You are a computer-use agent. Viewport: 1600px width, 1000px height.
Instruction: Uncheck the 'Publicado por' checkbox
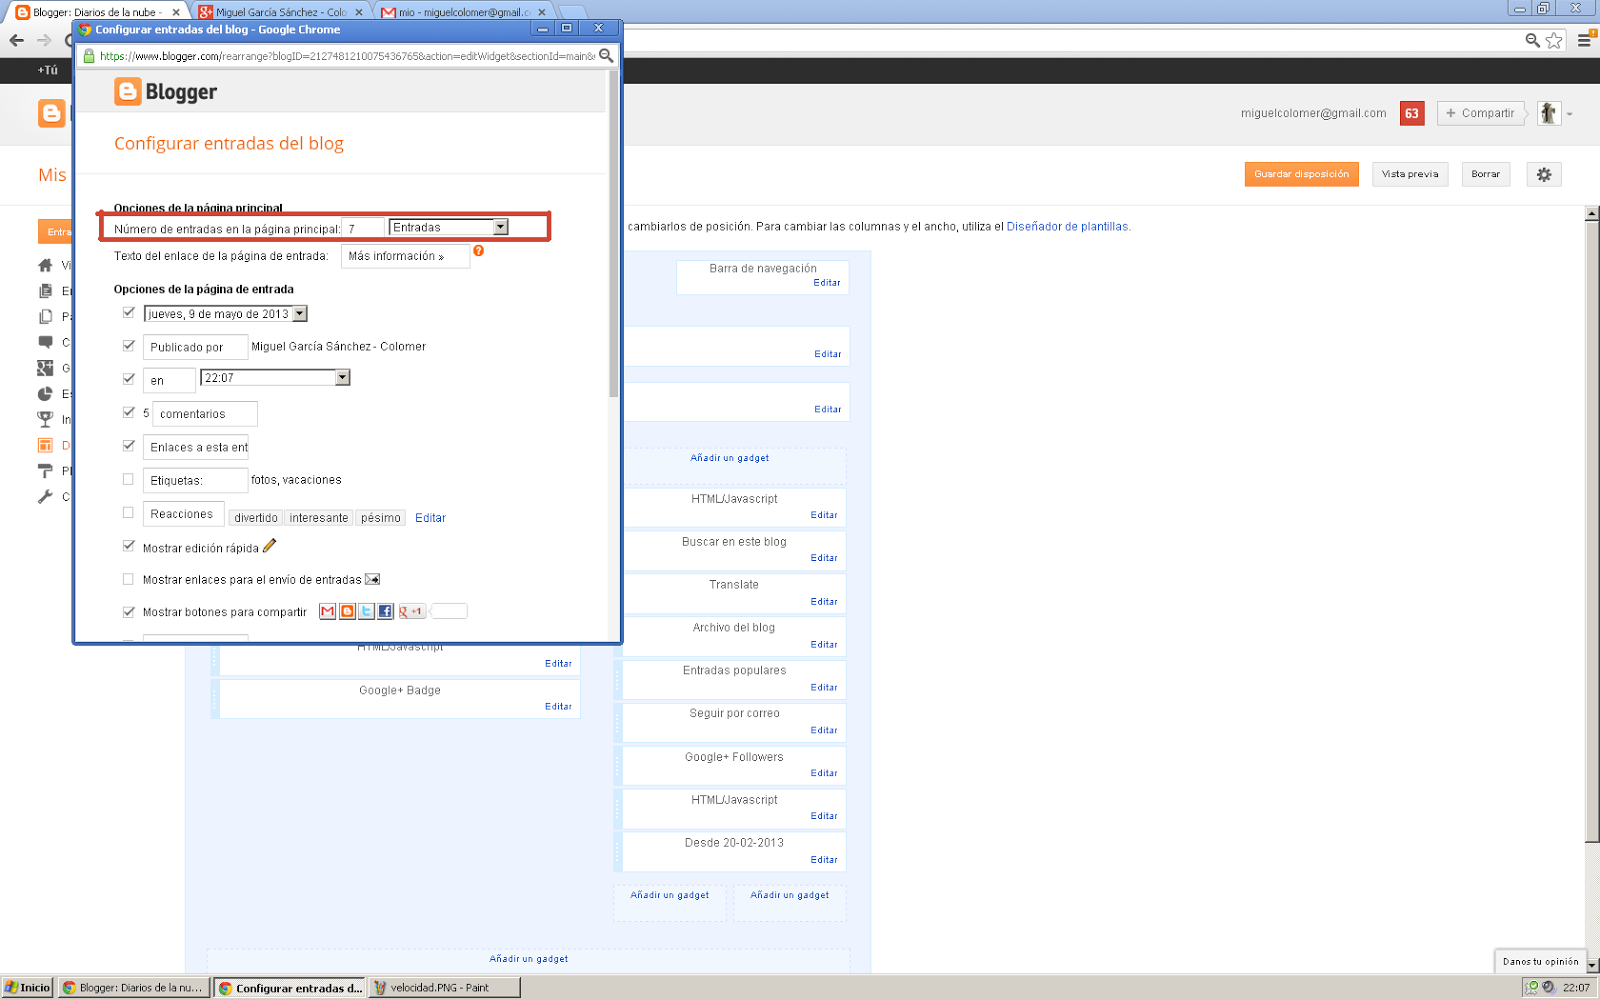tap(128, 345)
